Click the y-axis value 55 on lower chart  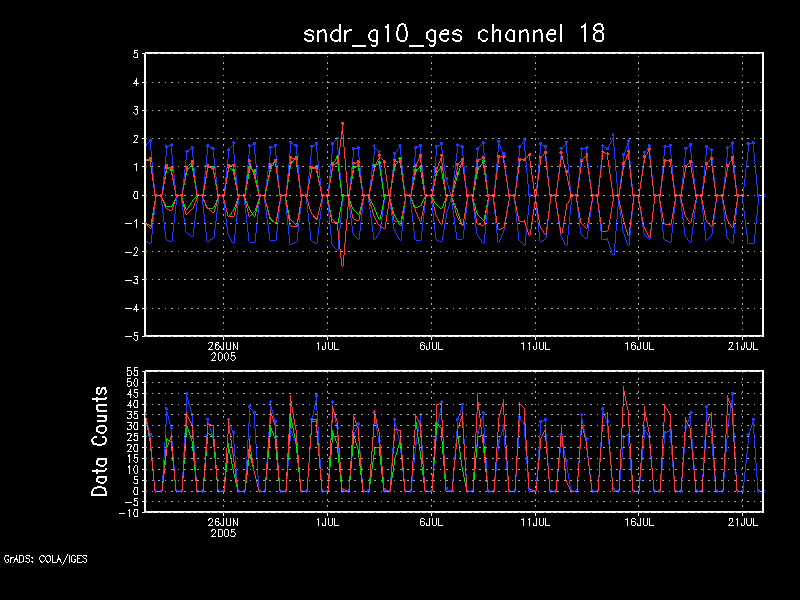131,372
